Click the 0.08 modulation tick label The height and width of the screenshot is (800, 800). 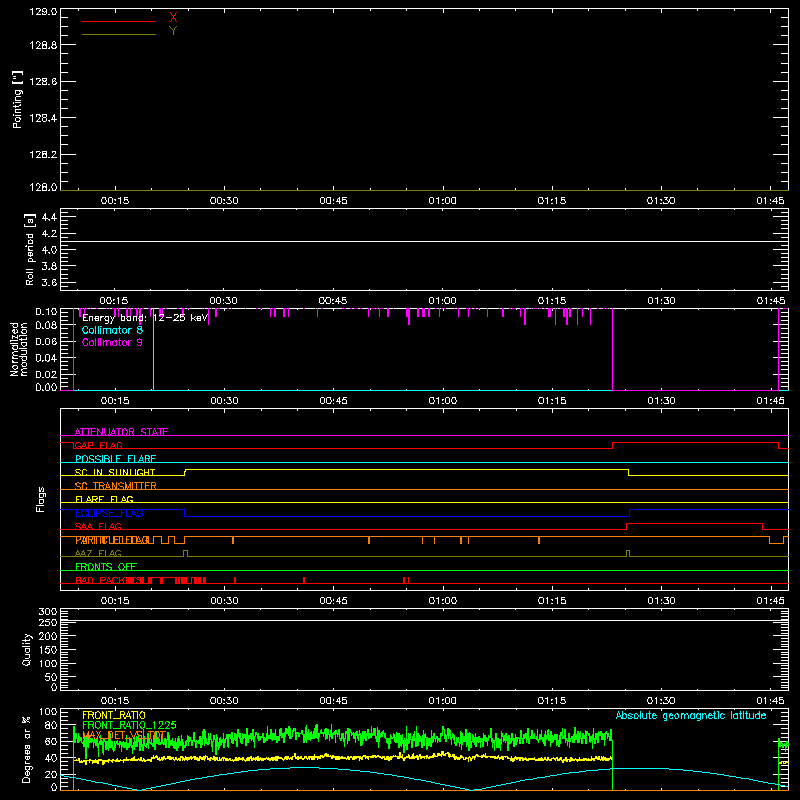tap(46, 326)
